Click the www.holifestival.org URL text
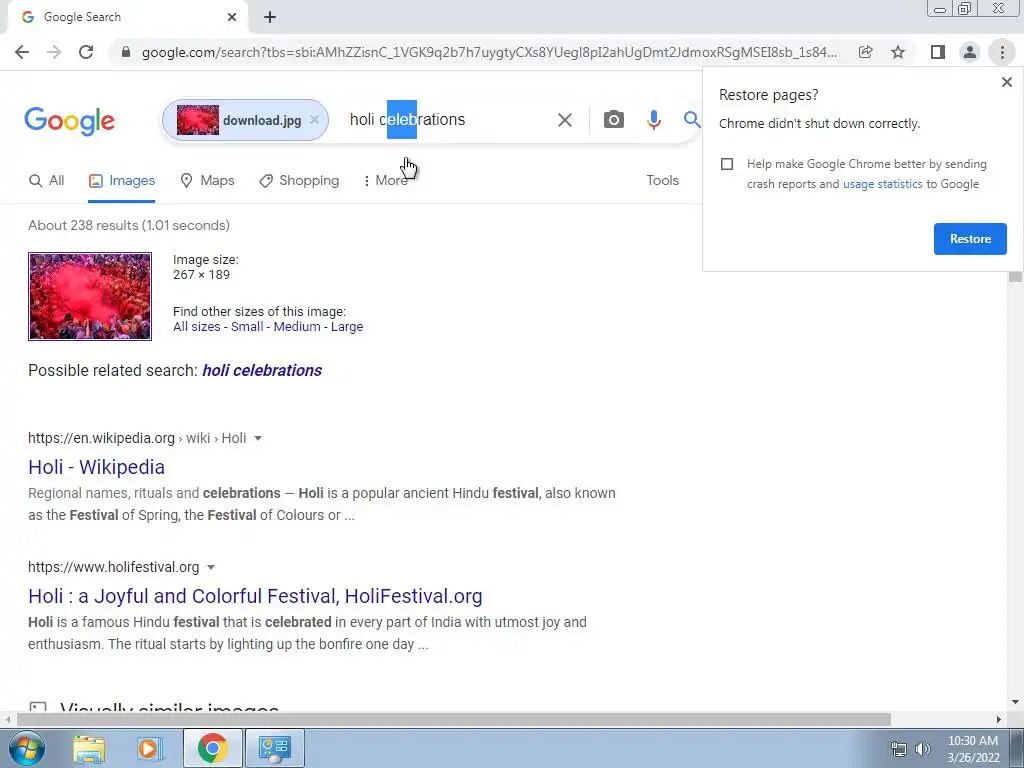1024x768 pixels. [114, 568]
